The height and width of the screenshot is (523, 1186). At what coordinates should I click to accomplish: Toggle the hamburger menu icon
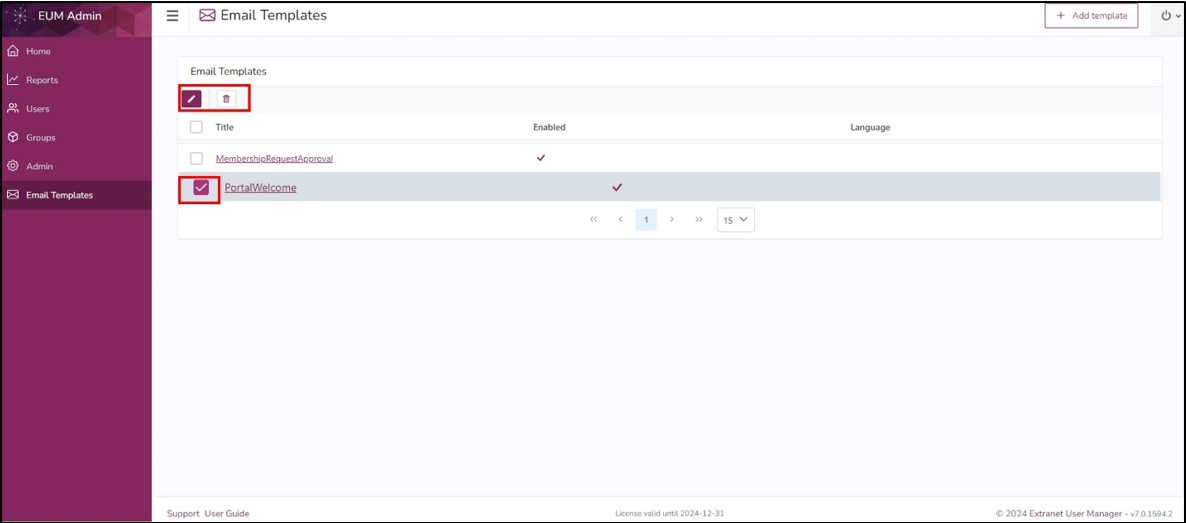[172, 16]
